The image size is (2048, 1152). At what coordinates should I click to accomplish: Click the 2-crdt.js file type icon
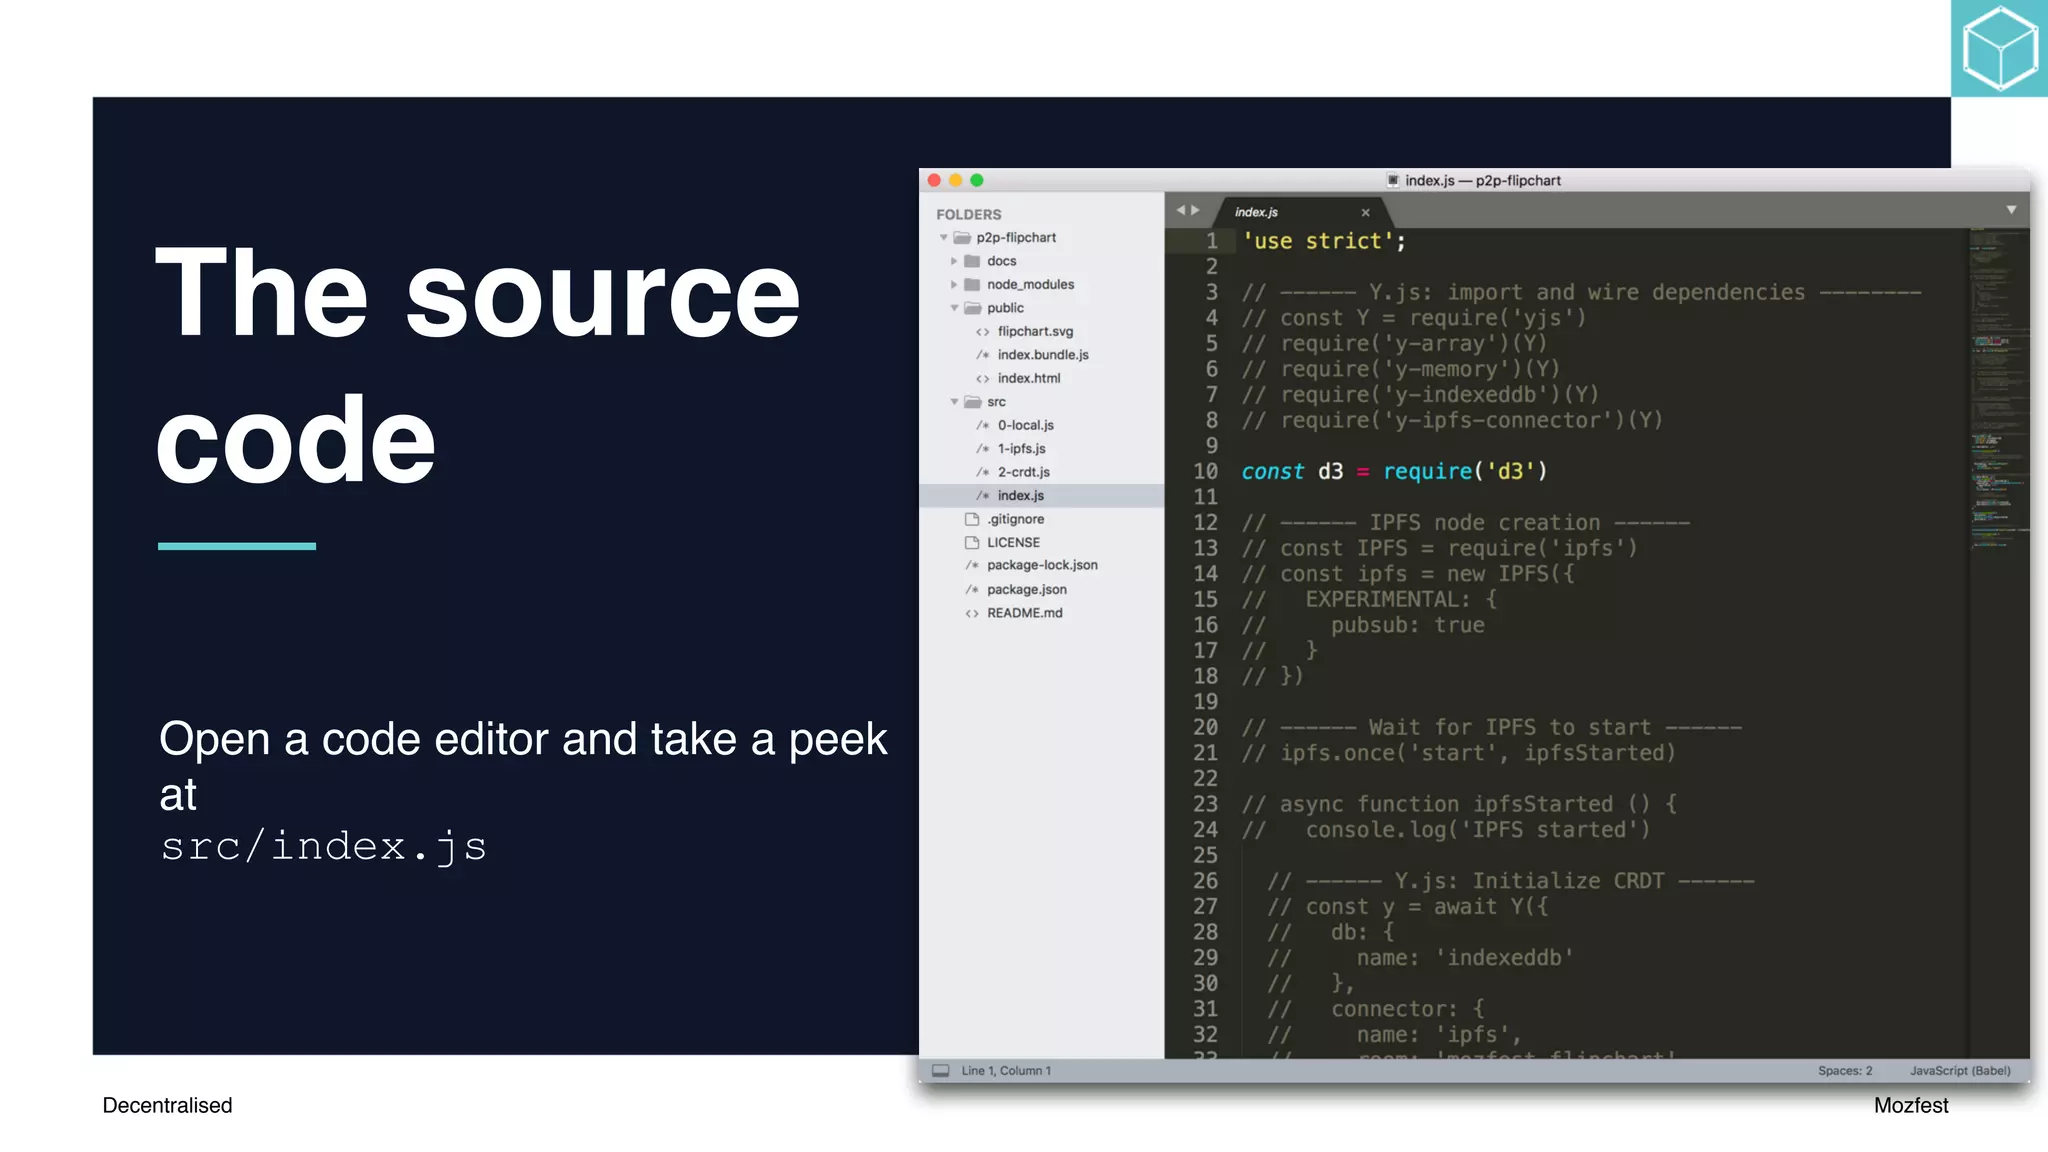(x=983, y=472)
